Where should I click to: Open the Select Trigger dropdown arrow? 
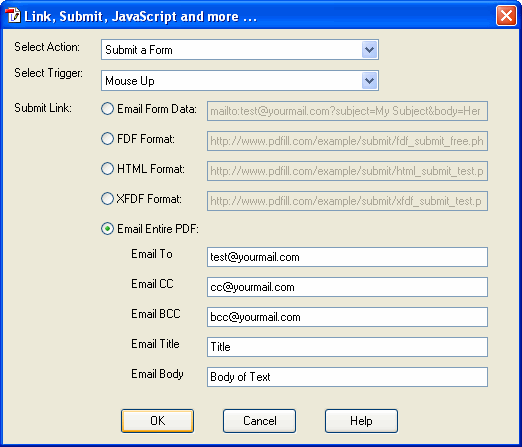(369, 81)
